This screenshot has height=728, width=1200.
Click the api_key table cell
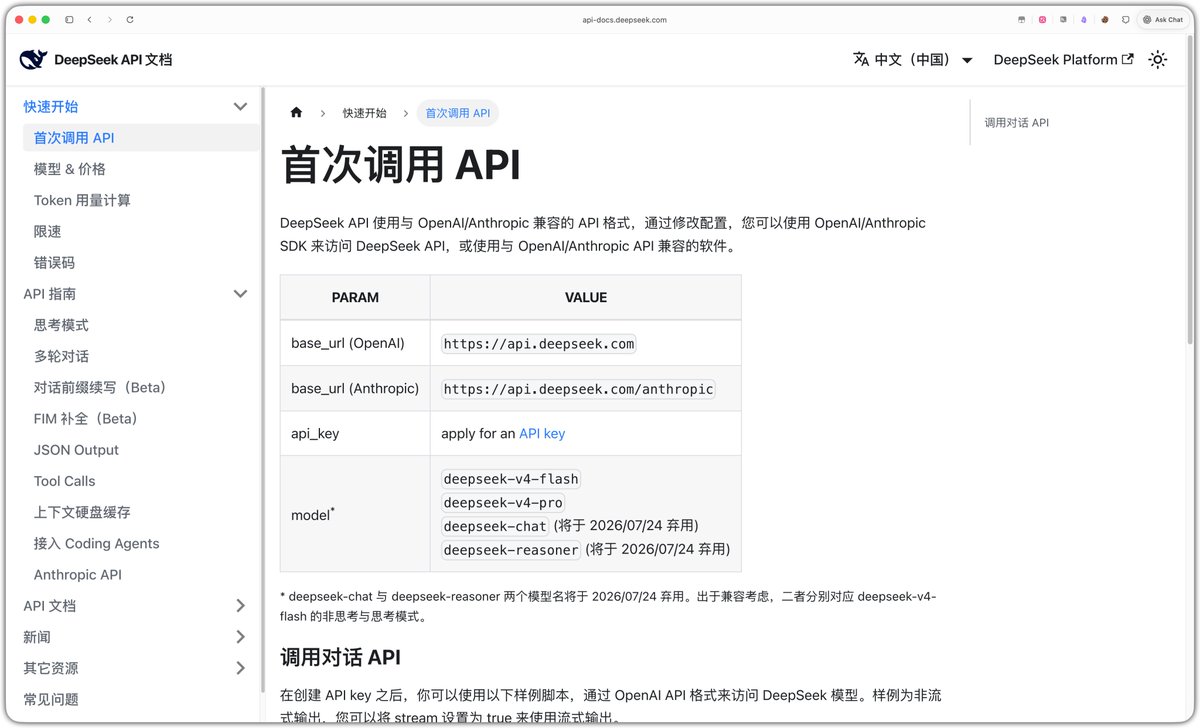[355, 433]
